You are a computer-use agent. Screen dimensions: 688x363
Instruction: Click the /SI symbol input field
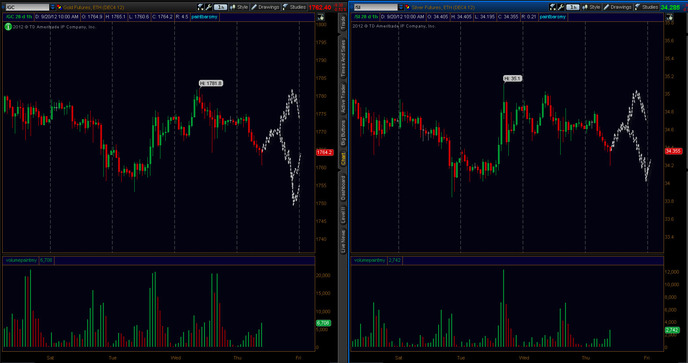click(376, 7)
